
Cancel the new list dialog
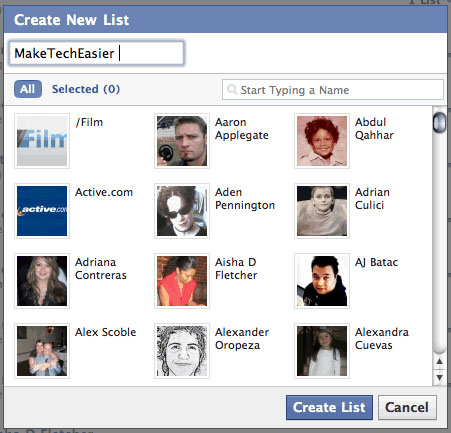407,407
